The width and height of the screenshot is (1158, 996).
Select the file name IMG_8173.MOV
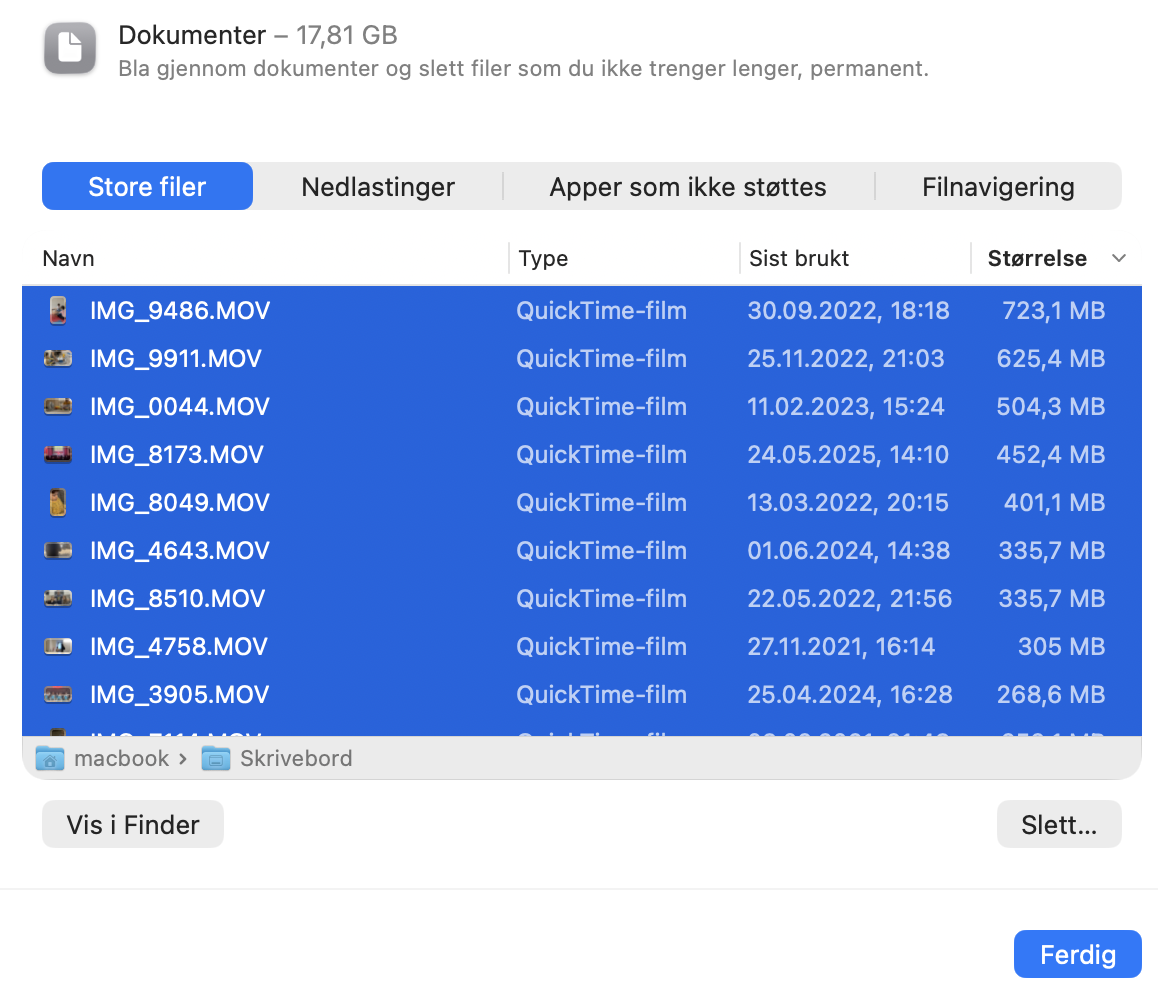point(177,455)
